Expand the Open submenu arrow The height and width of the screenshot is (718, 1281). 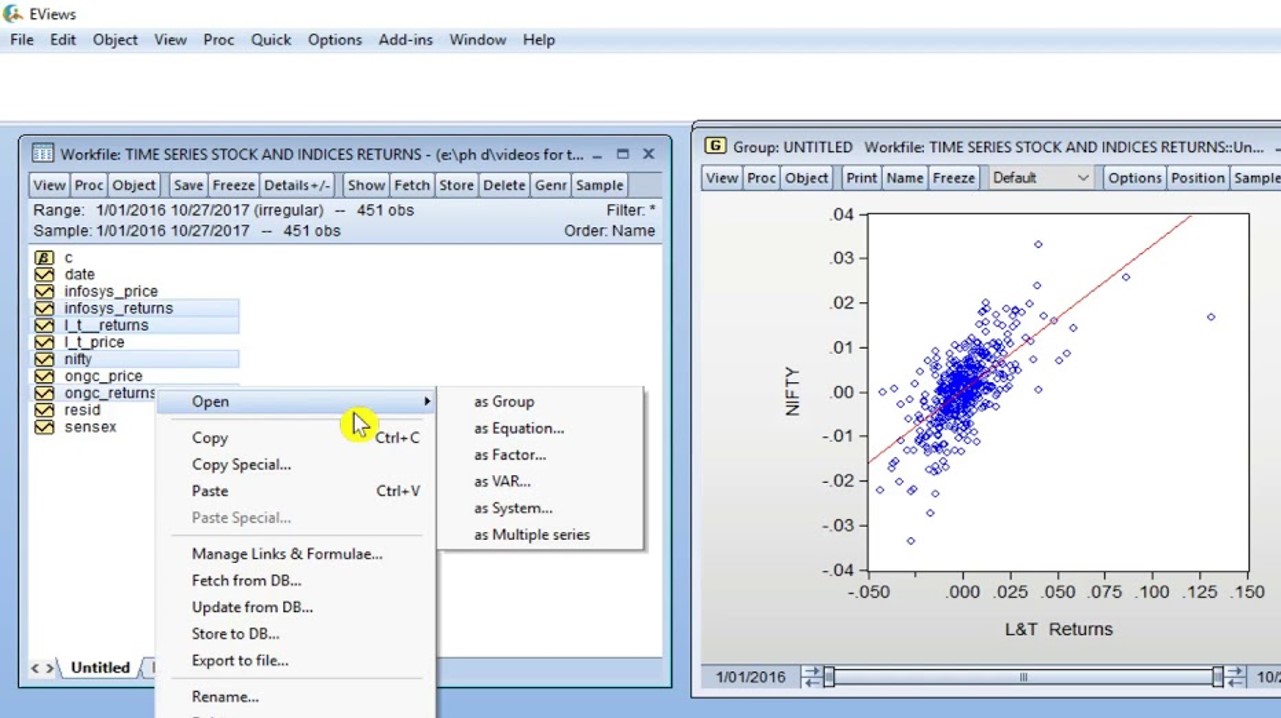coord(427,402)
